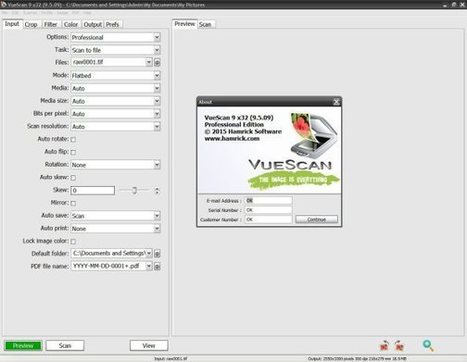Switch to the Crop tab
Screen dimensions: 467x362
(x=31, y=24)
